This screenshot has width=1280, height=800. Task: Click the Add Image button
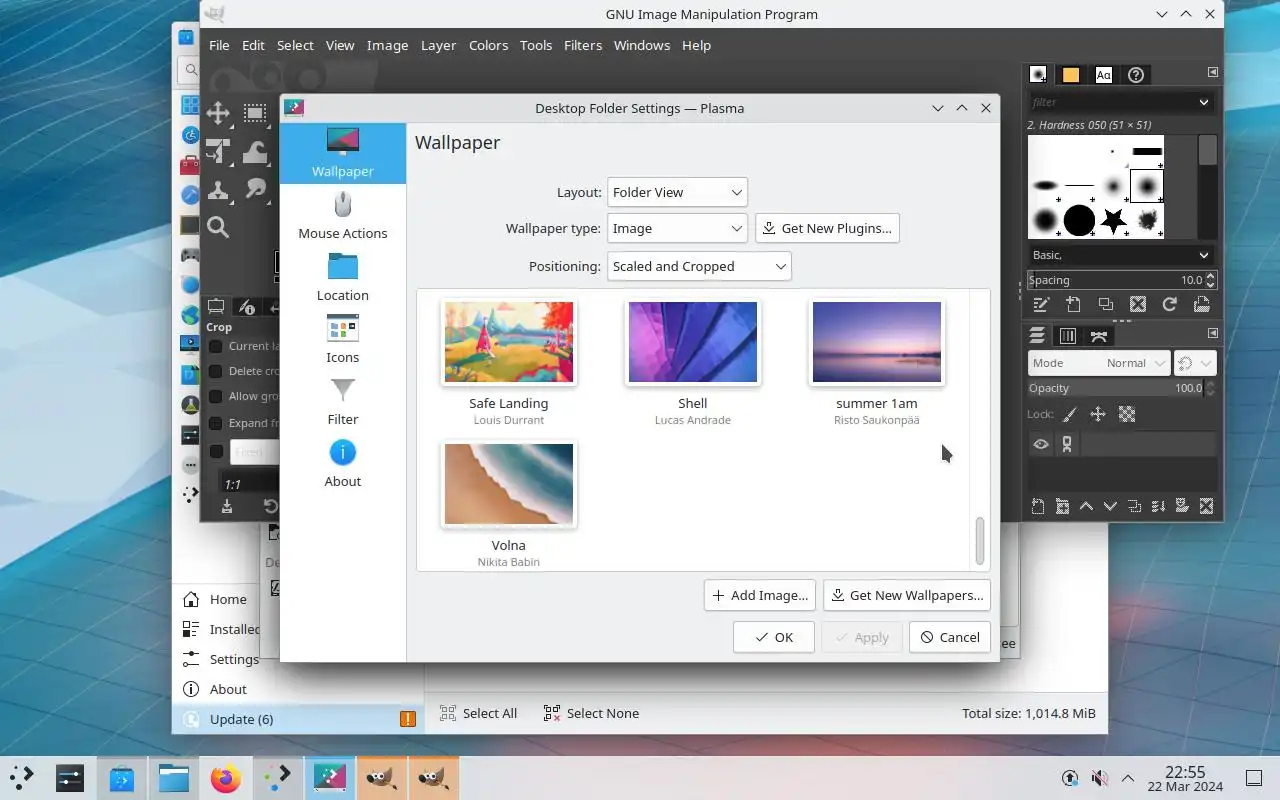(760, 595)
